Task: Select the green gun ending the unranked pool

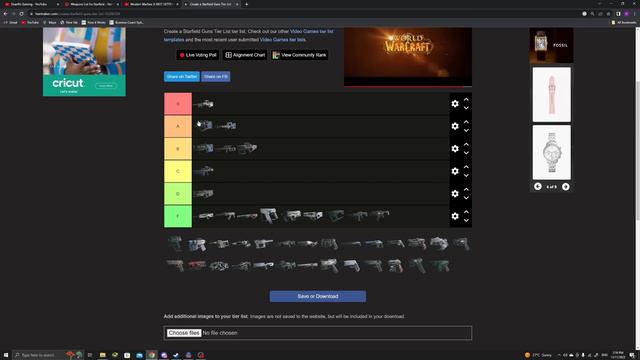Action: pyautogui.click(x=440, y=266)
